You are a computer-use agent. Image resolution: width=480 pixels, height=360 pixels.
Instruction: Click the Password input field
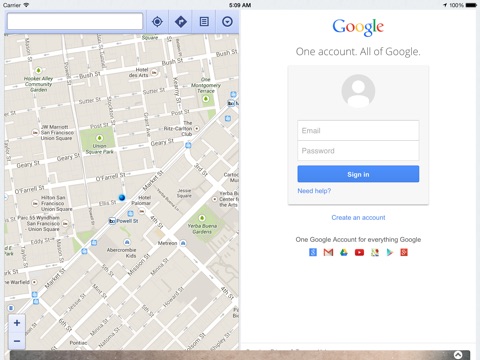pyautogui.click(x=358, y=151)
